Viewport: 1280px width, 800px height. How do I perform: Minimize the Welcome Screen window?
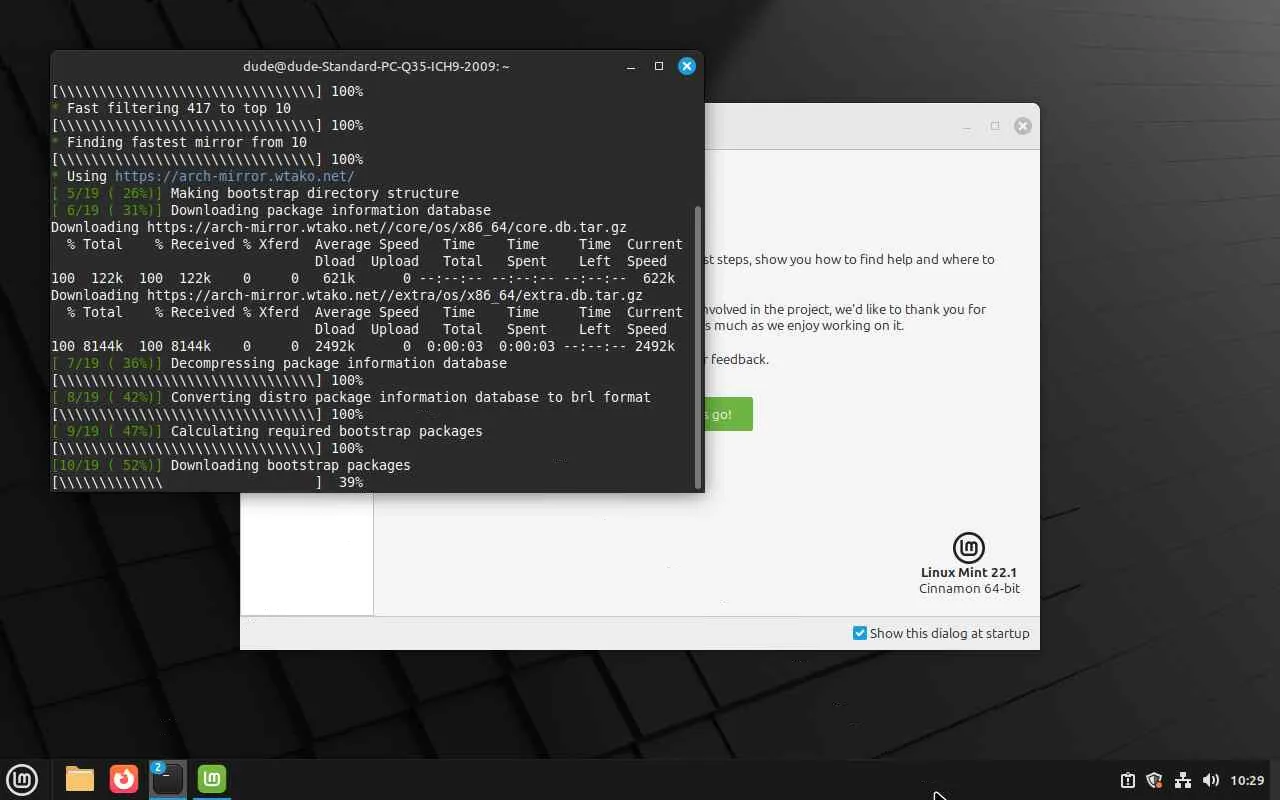(x=967, y=126)
